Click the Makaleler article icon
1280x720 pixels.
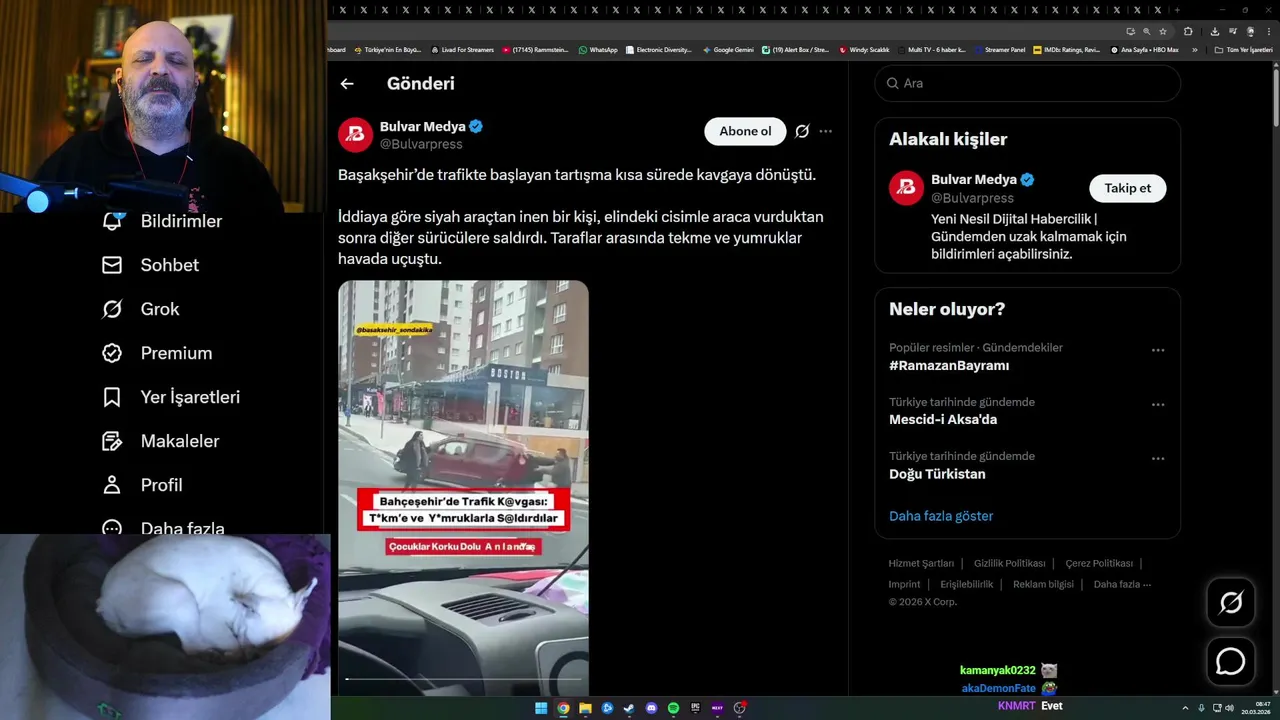112,441
